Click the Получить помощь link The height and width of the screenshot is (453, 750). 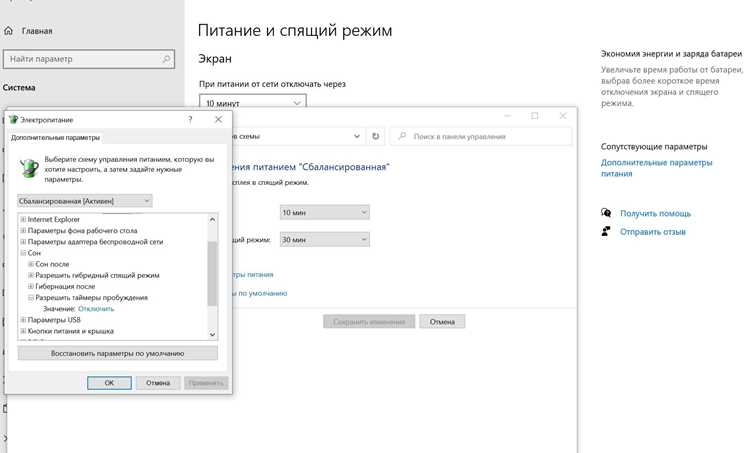pos(655,213)
